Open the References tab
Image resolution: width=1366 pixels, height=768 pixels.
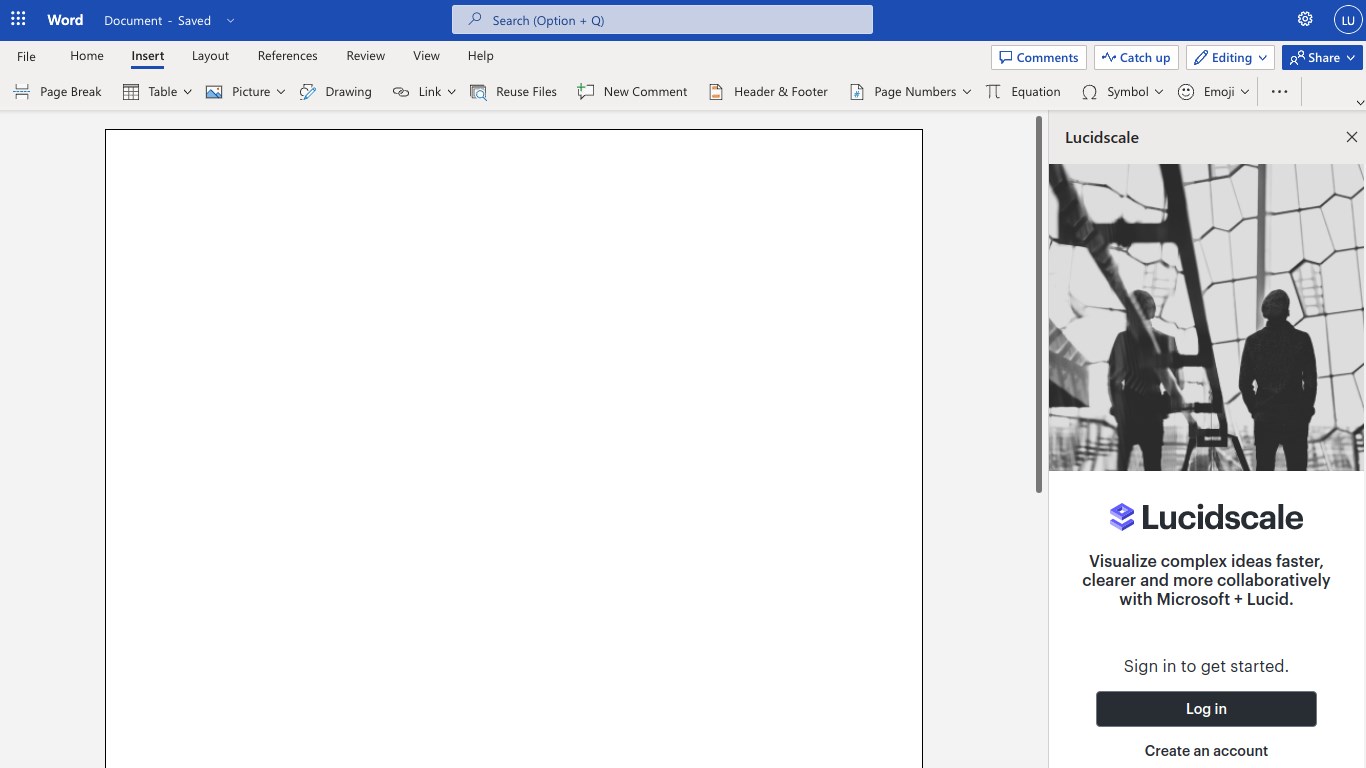[287, 56]
